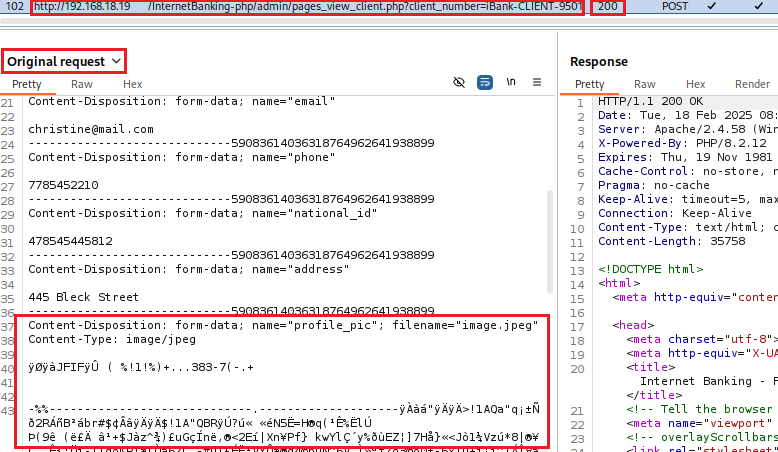Click the name="phone" Content-Disposition line
Screen dimensions: 778x452
[x=182, y=157]
